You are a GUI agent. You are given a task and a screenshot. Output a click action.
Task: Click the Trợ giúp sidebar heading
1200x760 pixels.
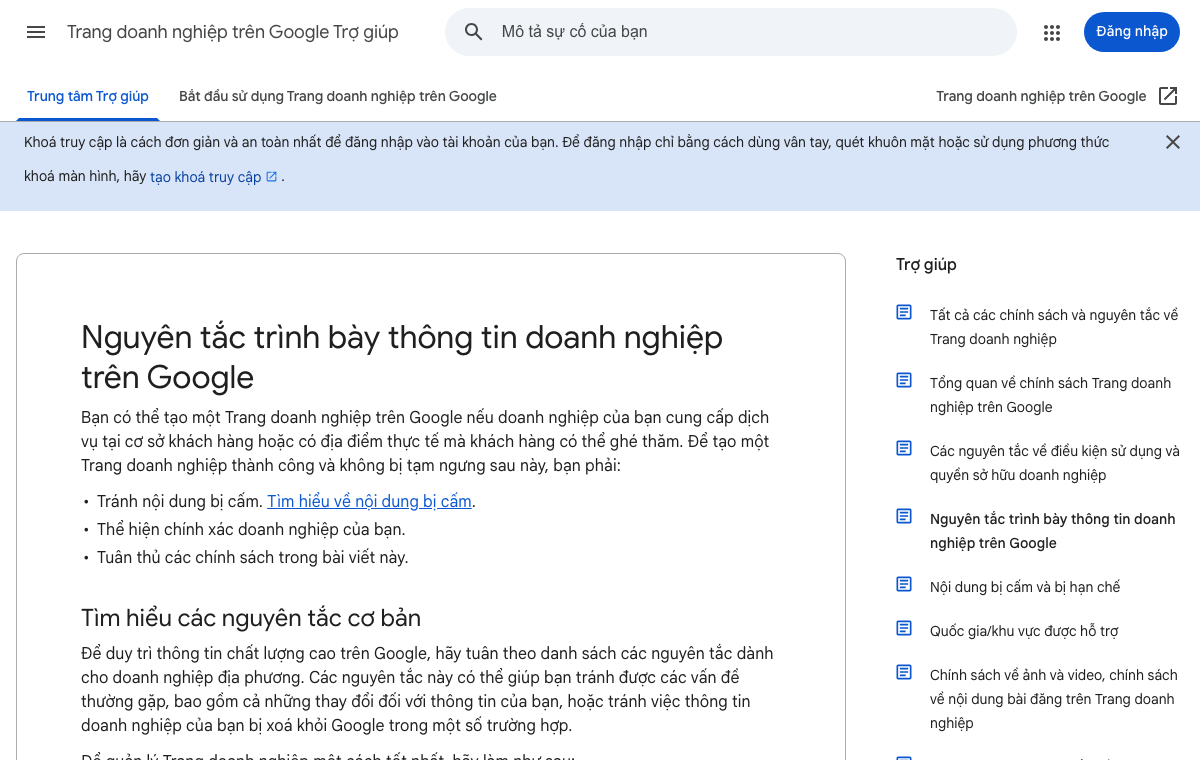tap(926, 265)
